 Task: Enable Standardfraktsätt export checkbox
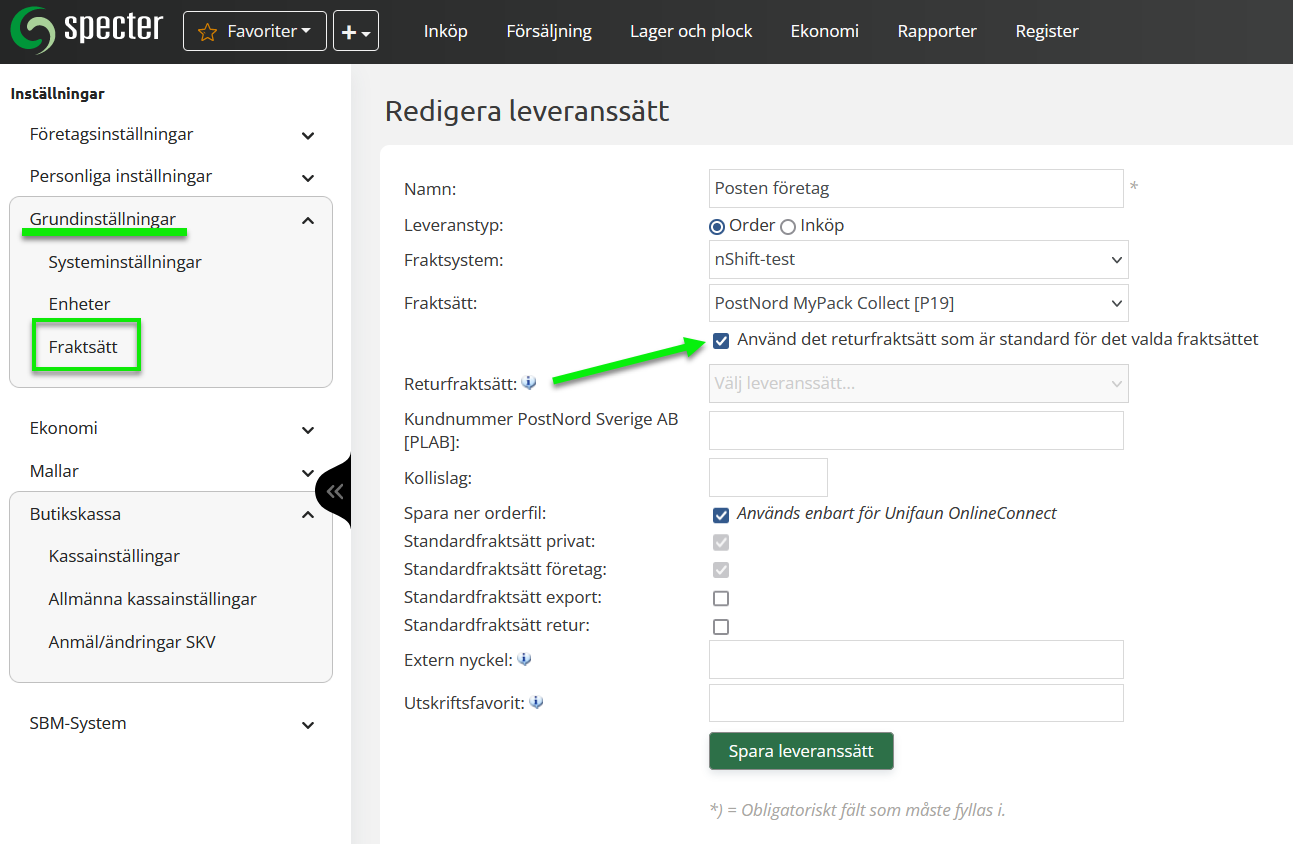(x=721, y=599)
